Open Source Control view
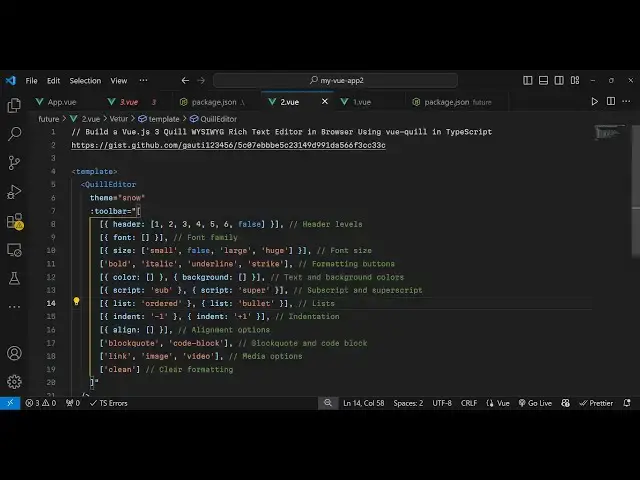This screenshot has height=480, width=640. tap(14, 163)
